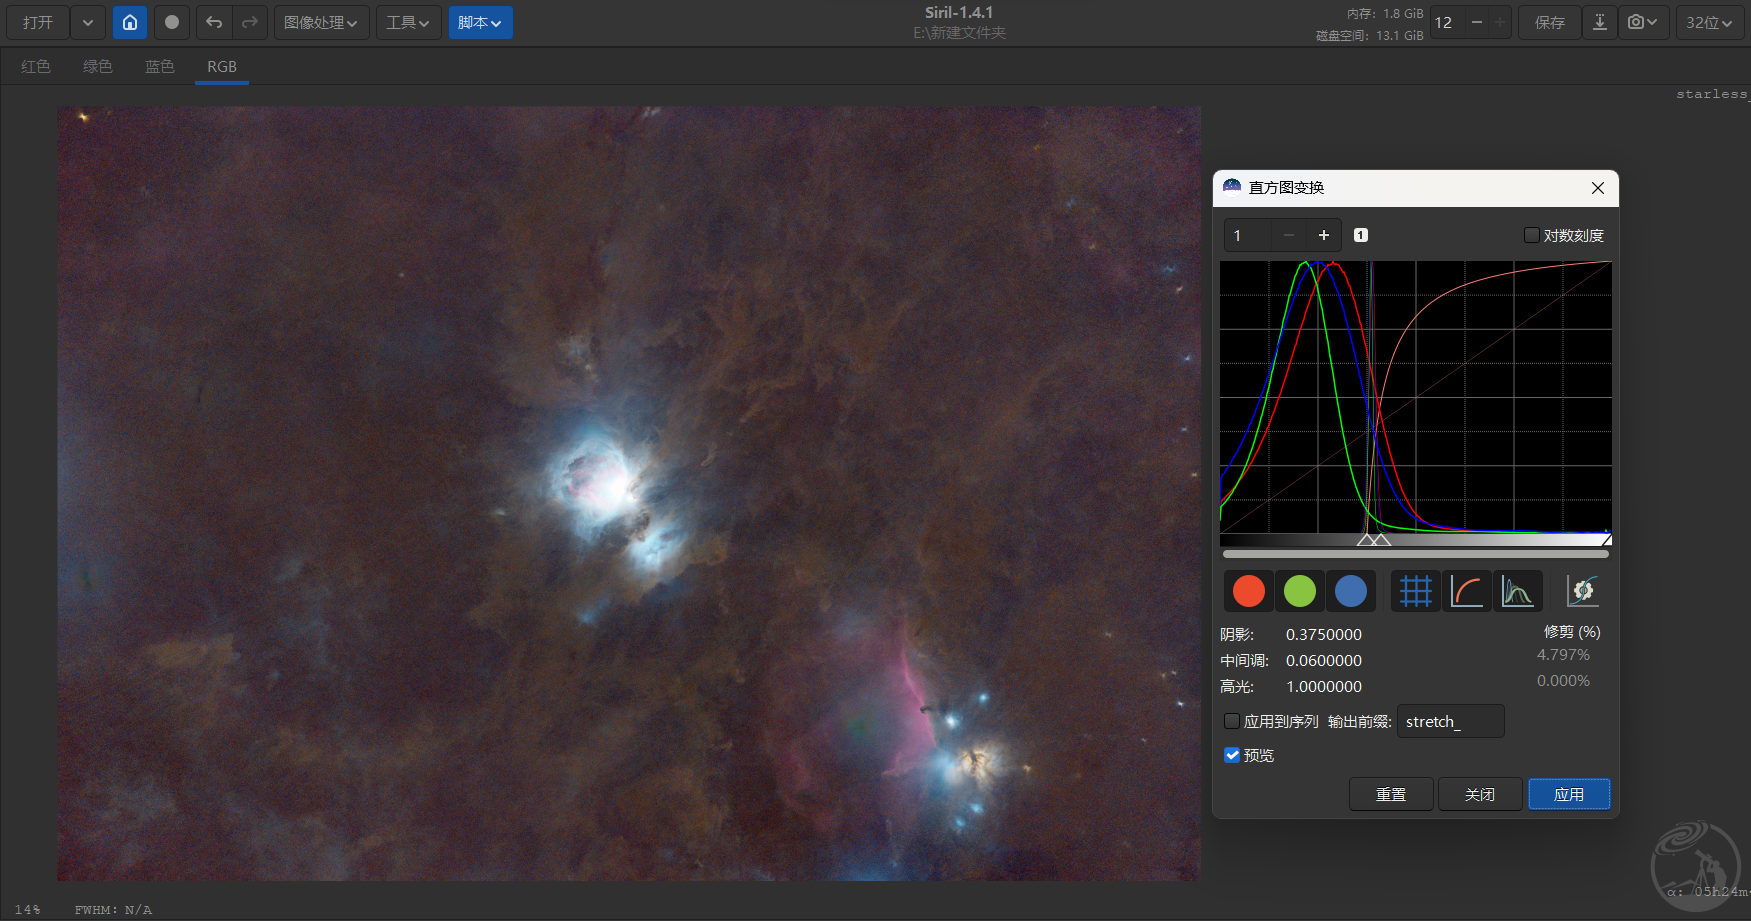The height and width of the screenshot is (921, 1751).
Task: Click the home directory icon in toolbar
Action: tap(130, 22)
